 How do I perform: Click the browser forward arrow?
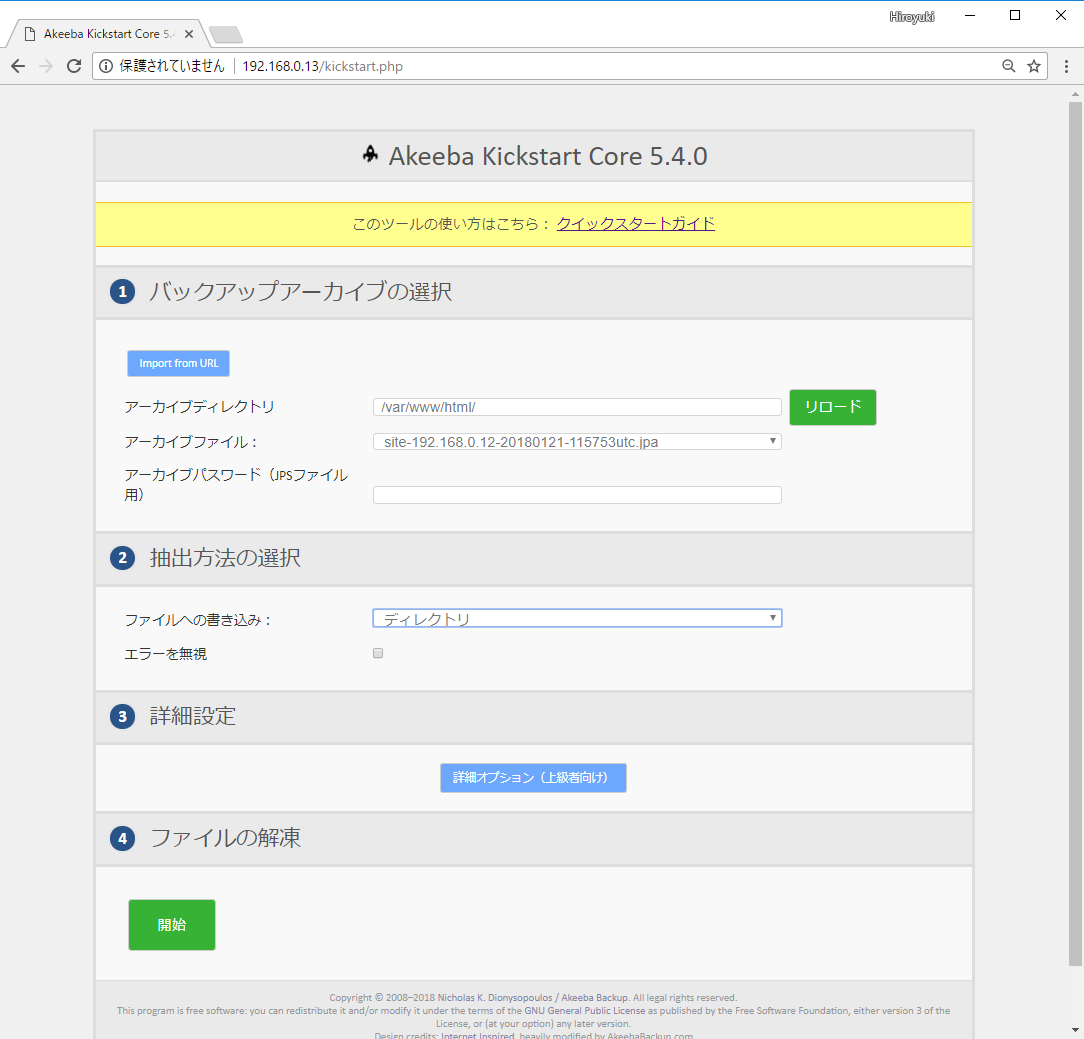tap(46, 66)
